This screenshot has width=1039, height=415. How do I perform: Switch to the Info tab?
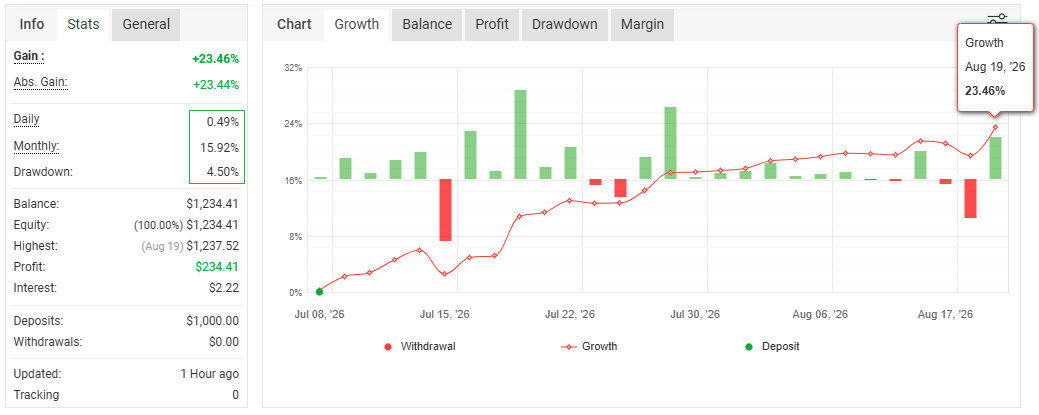coord(32,25)
